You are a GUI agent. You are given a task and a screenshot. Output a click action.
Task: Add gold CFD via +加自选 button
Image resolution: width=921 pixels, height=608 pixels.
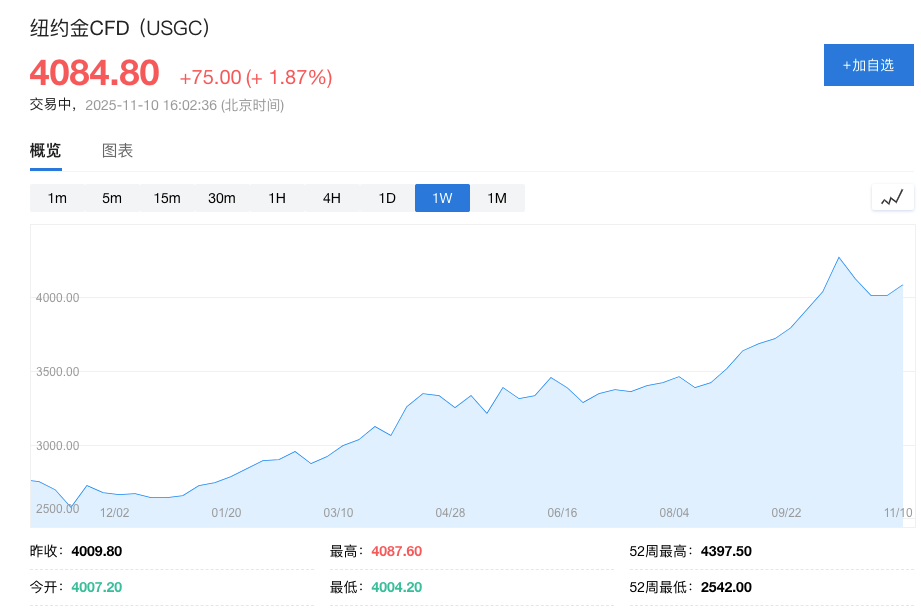coord(868,65)
